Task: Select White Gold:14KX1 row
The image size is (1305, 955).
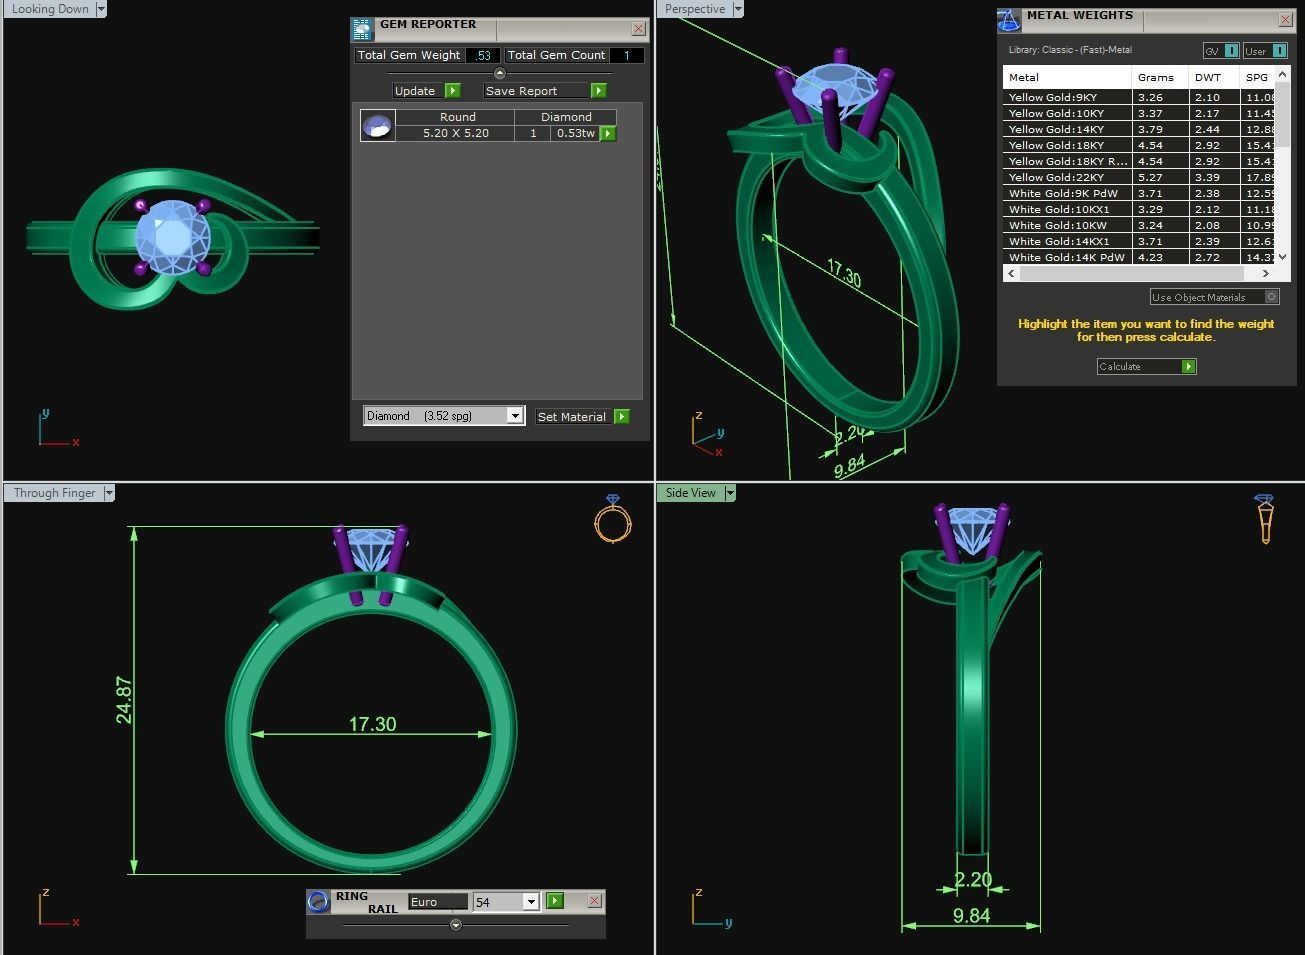Action: tap(1140, 241)
